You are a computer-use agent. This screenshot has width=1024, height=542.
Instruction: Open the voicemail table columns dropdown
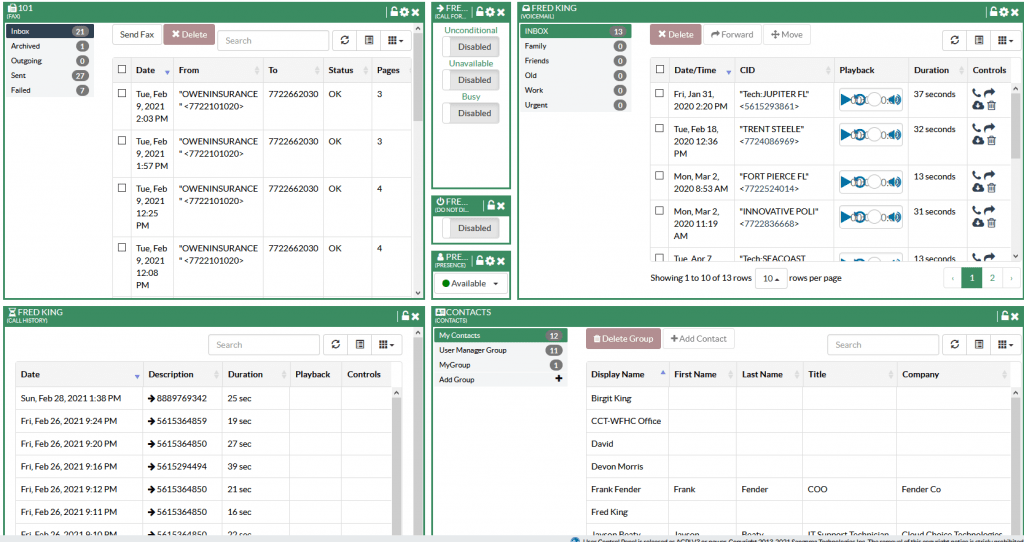1005,40
